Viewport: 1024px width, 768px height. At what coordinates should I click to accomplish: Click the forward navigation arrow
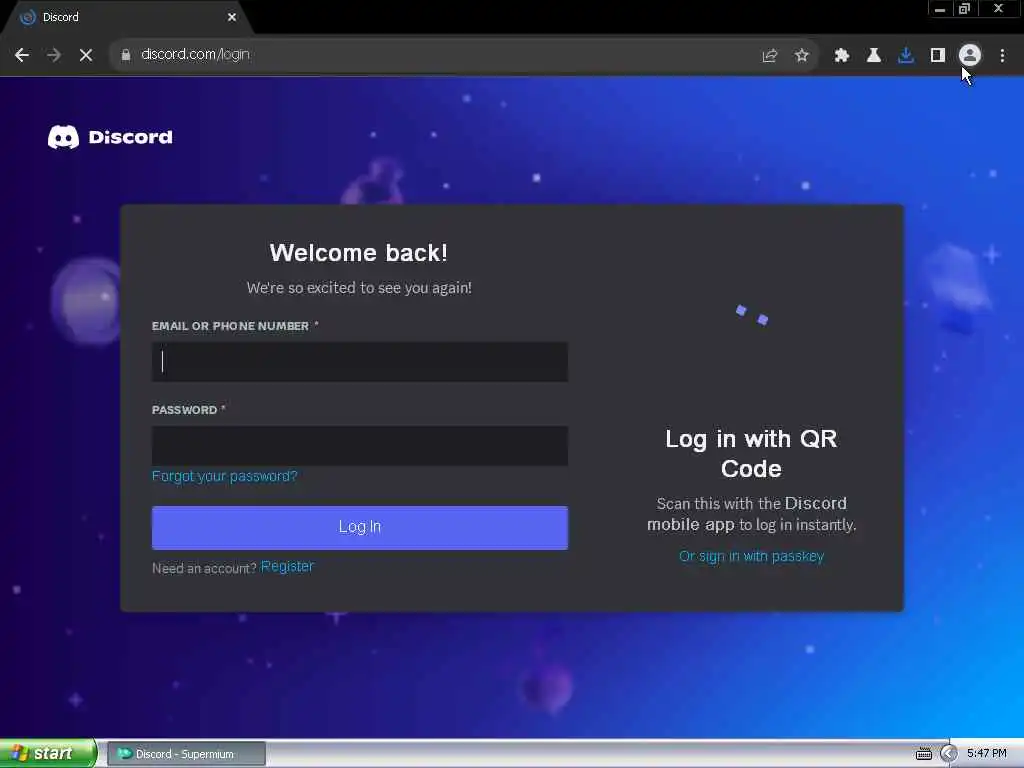[x=54, y=55]
